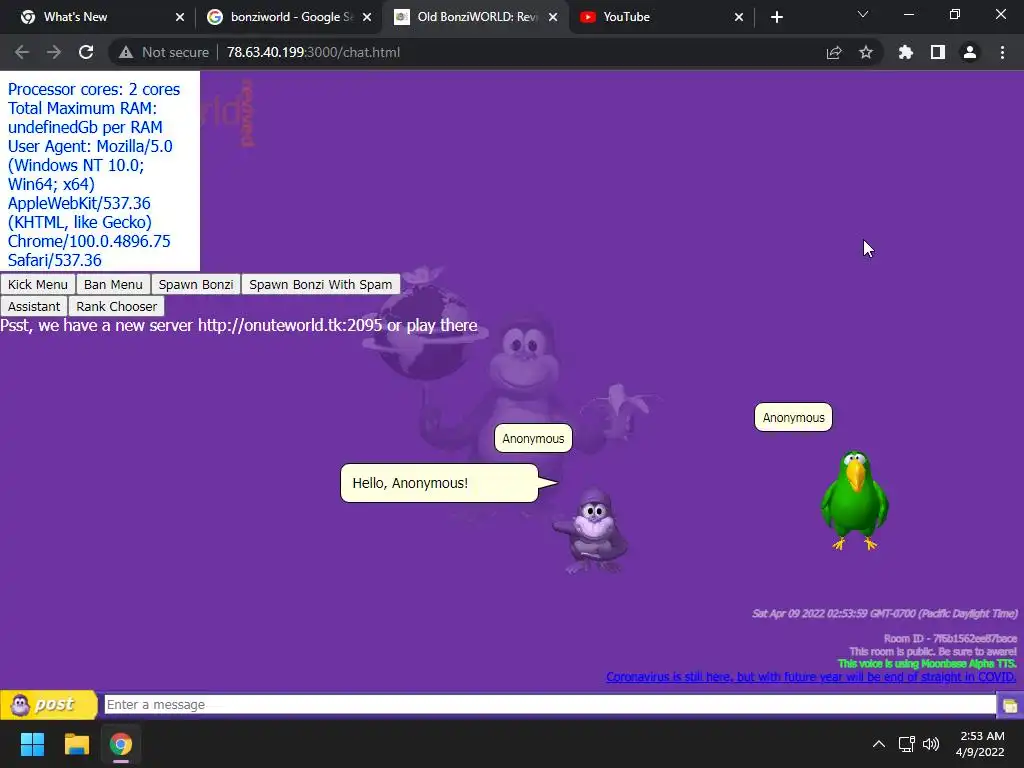This screenshot has width=1024, height=768.
Task: Close the bonziworld Google Search tab
Action: coord(367,17)
